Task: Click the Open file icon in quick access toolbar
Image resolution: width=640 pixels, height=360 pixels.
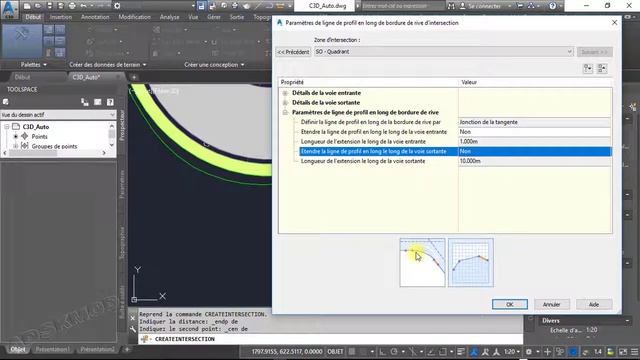Action: point(38,6)
